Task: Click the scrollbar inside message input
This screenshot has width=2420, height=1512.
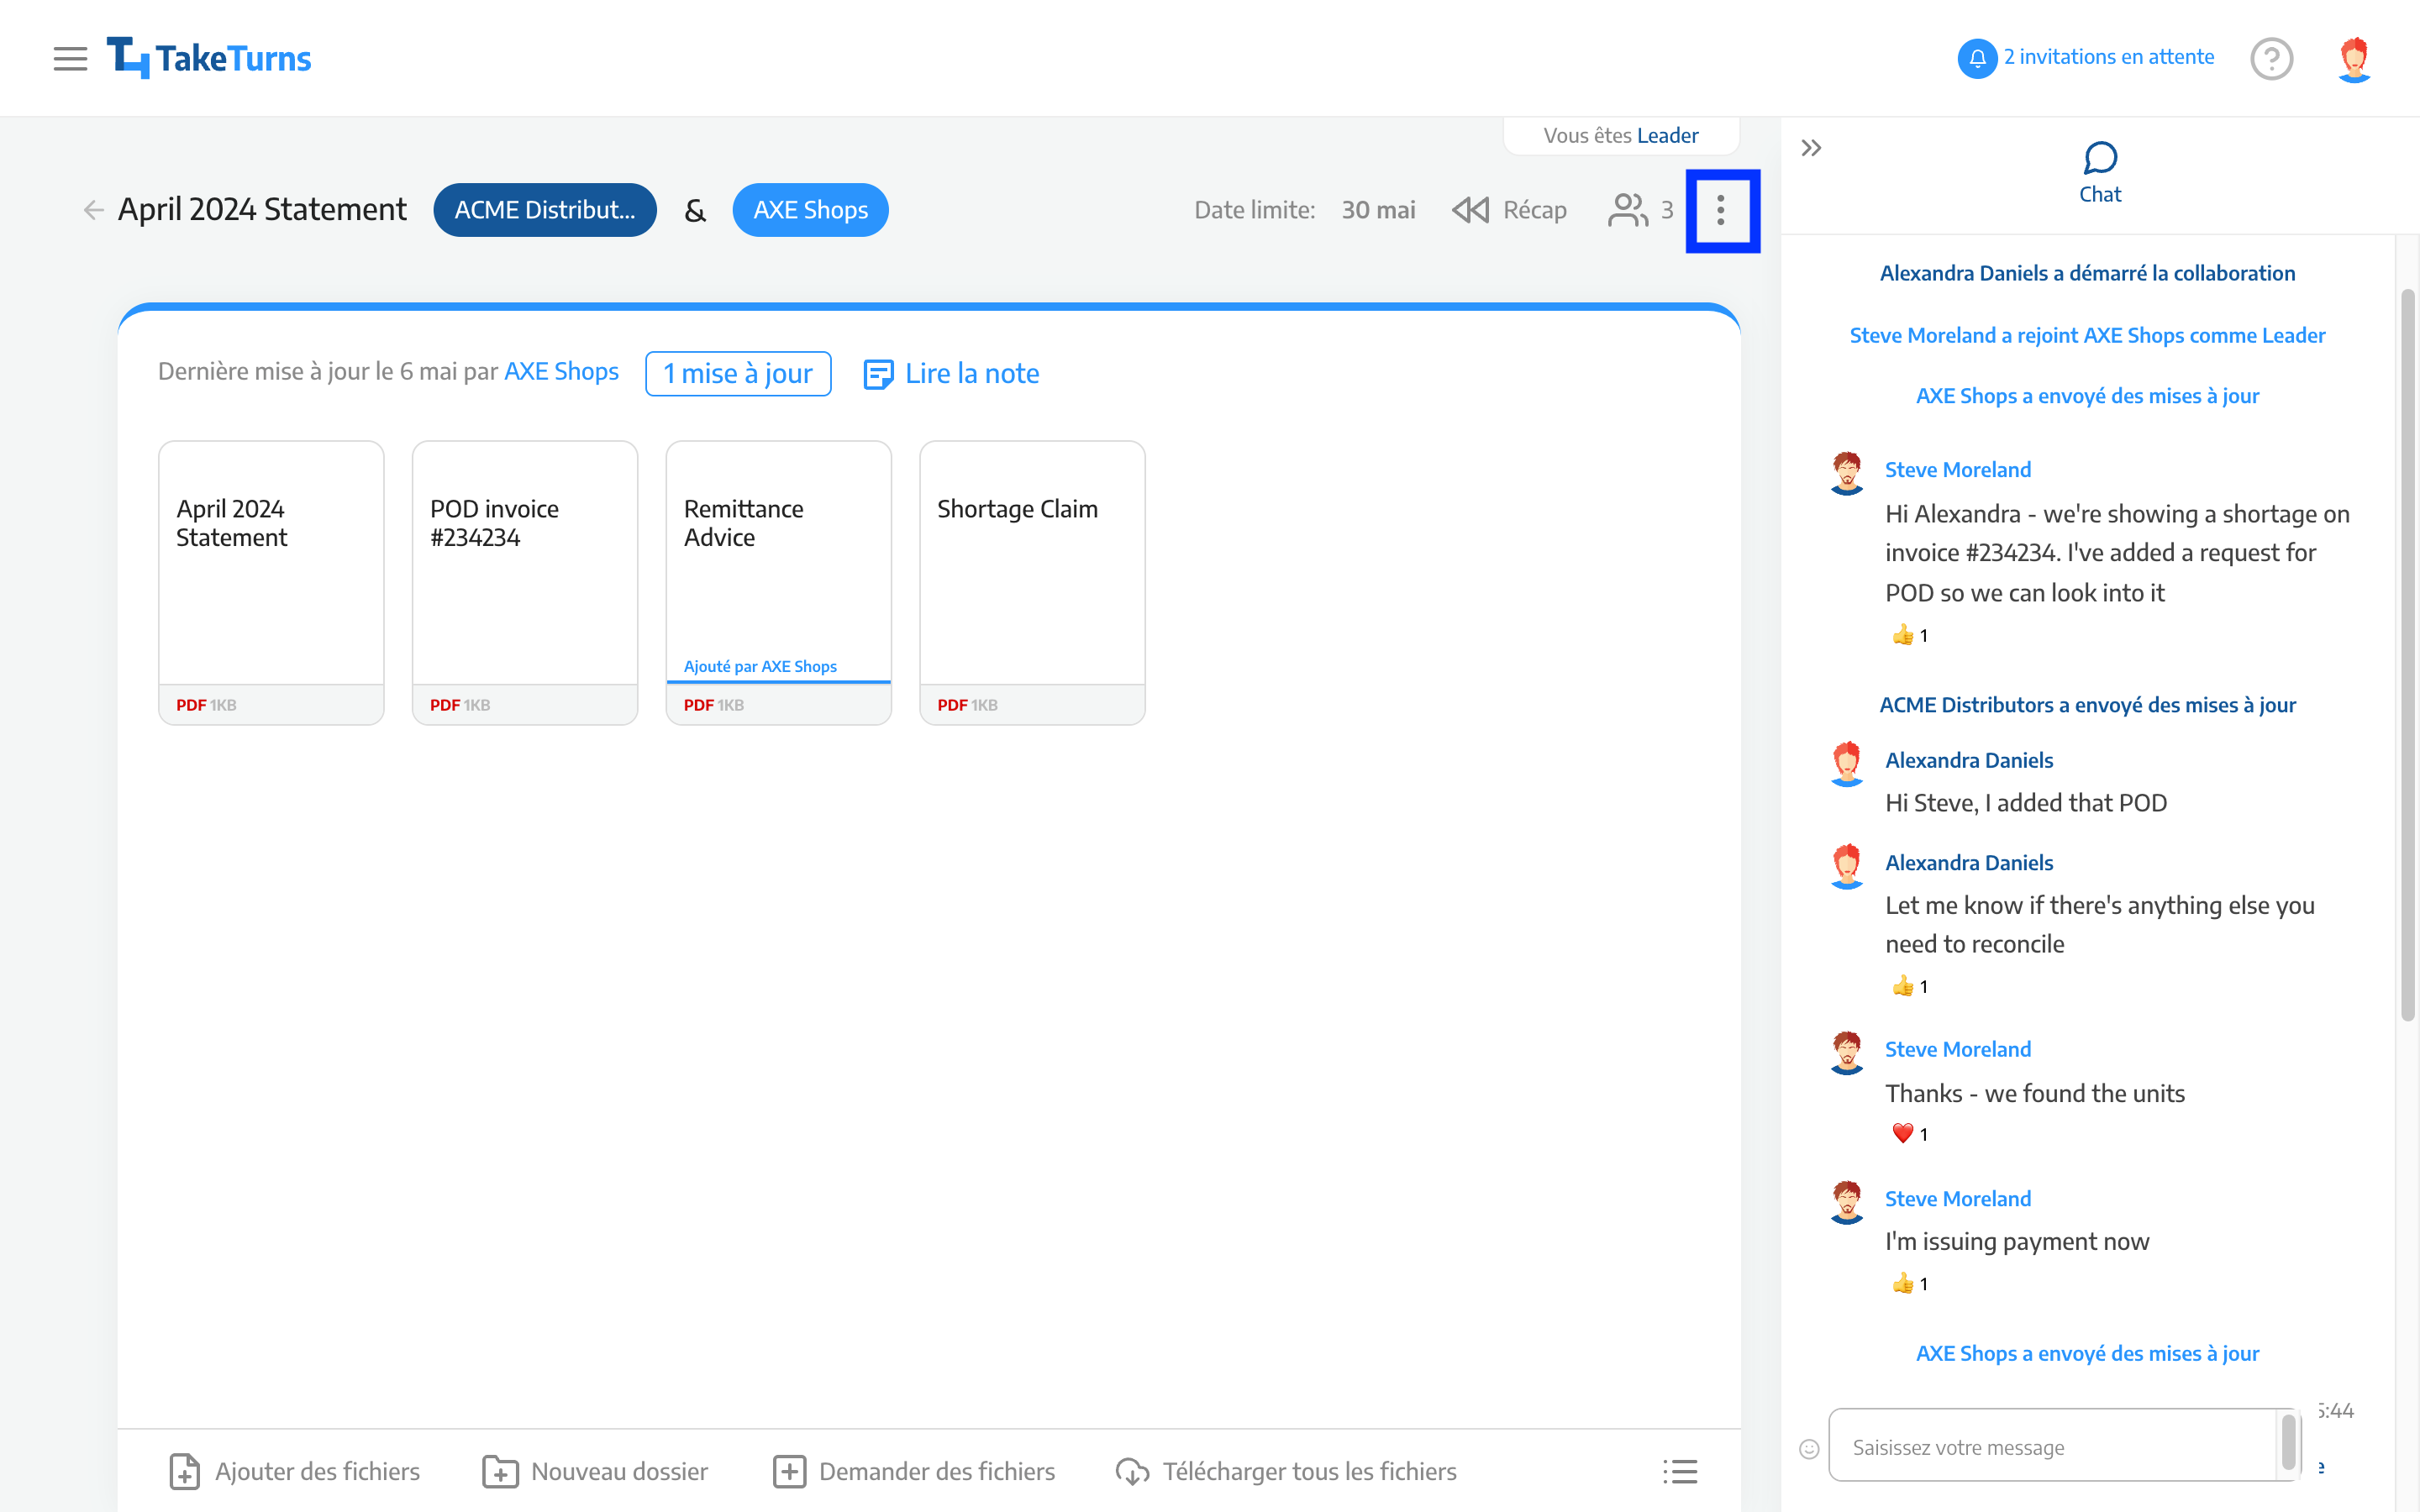Action: [x=2288, y=1442]
